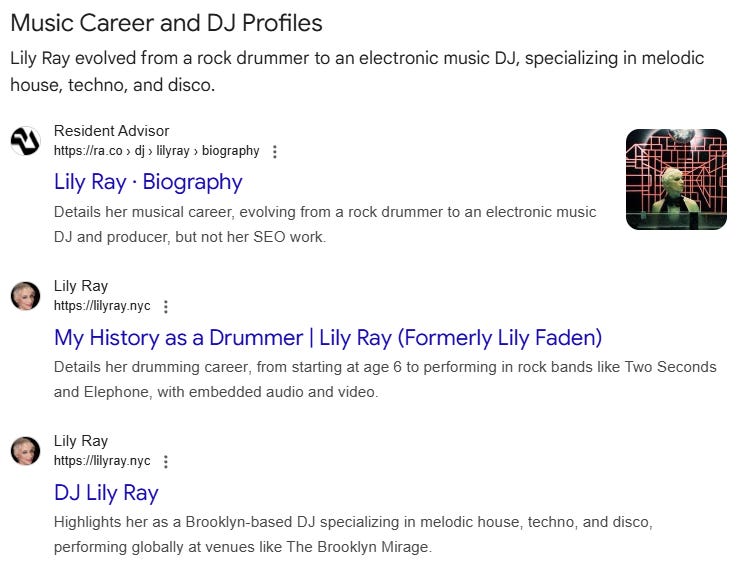
Task: Click the DJ thumbnail image beside Biography result
Action: click(675, 179)
